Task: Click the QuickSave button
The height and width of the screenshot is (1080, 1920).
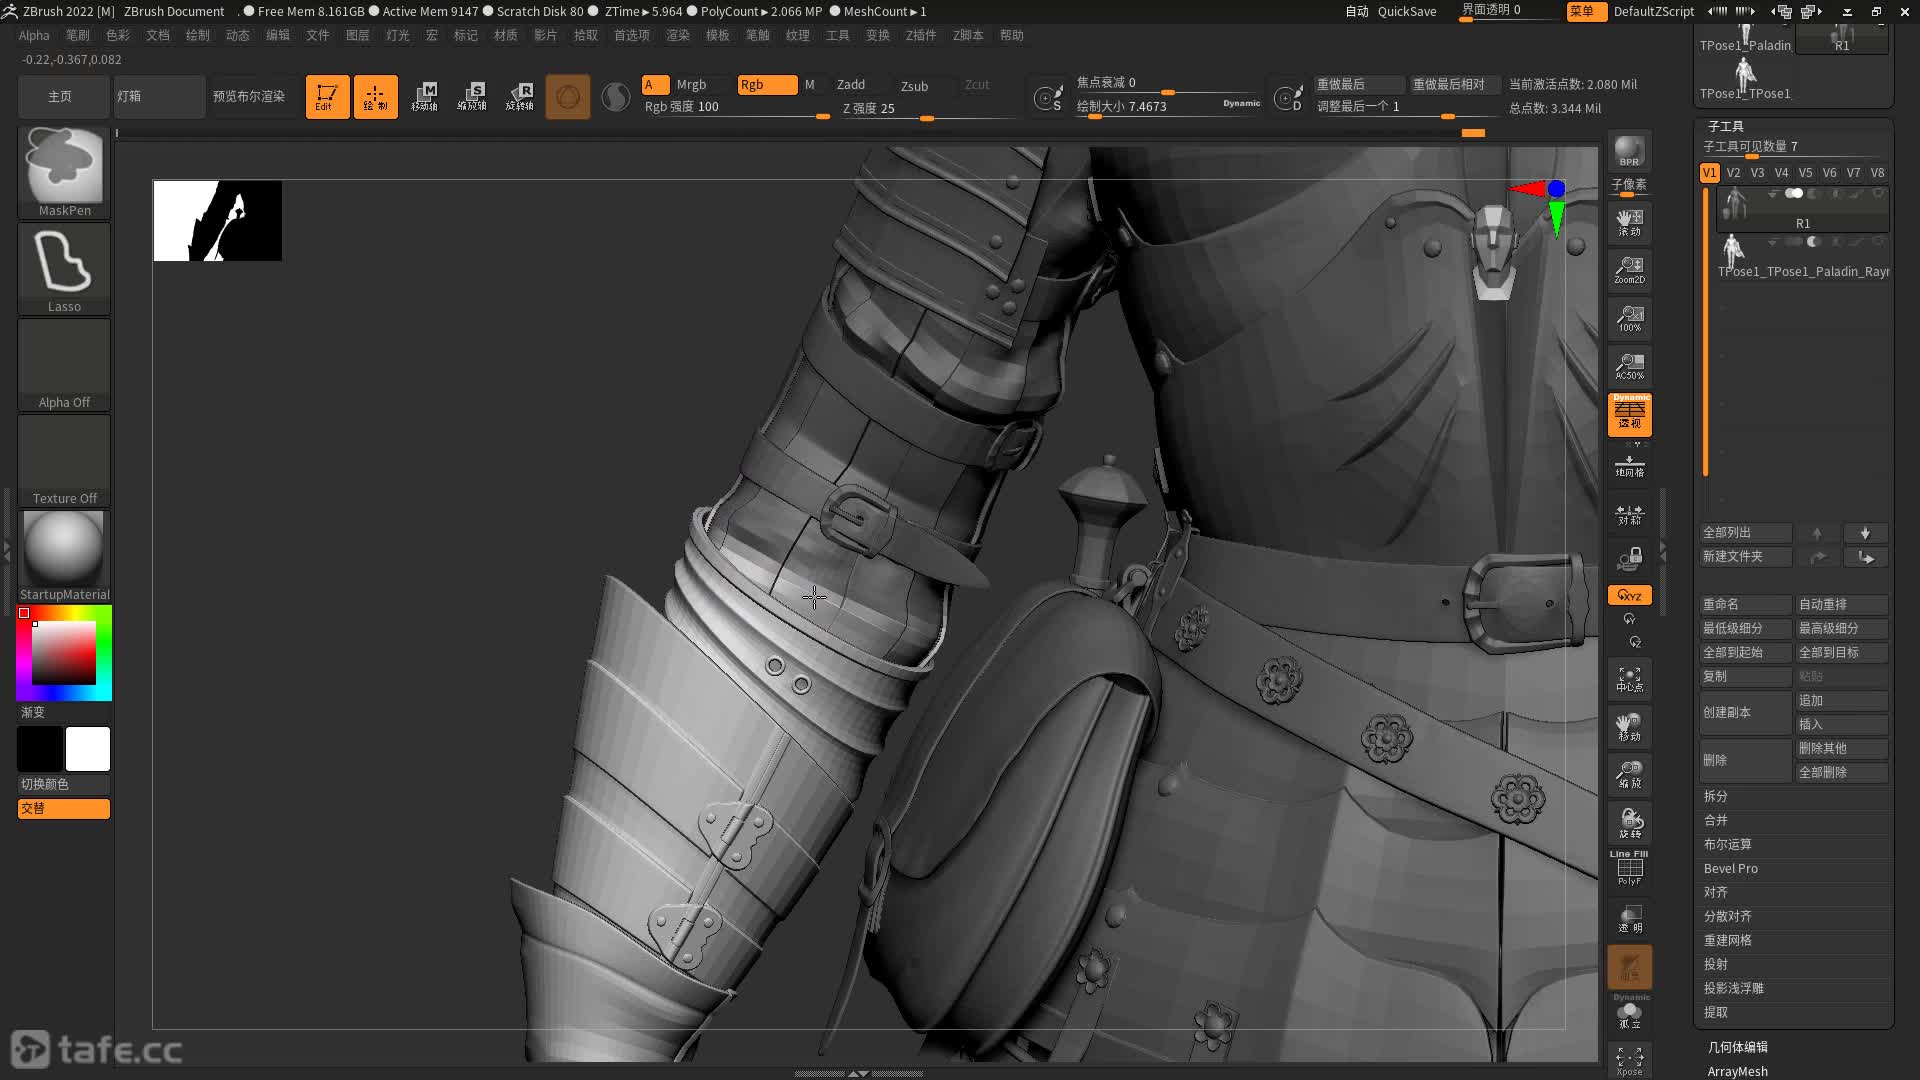Action: 1407,11
